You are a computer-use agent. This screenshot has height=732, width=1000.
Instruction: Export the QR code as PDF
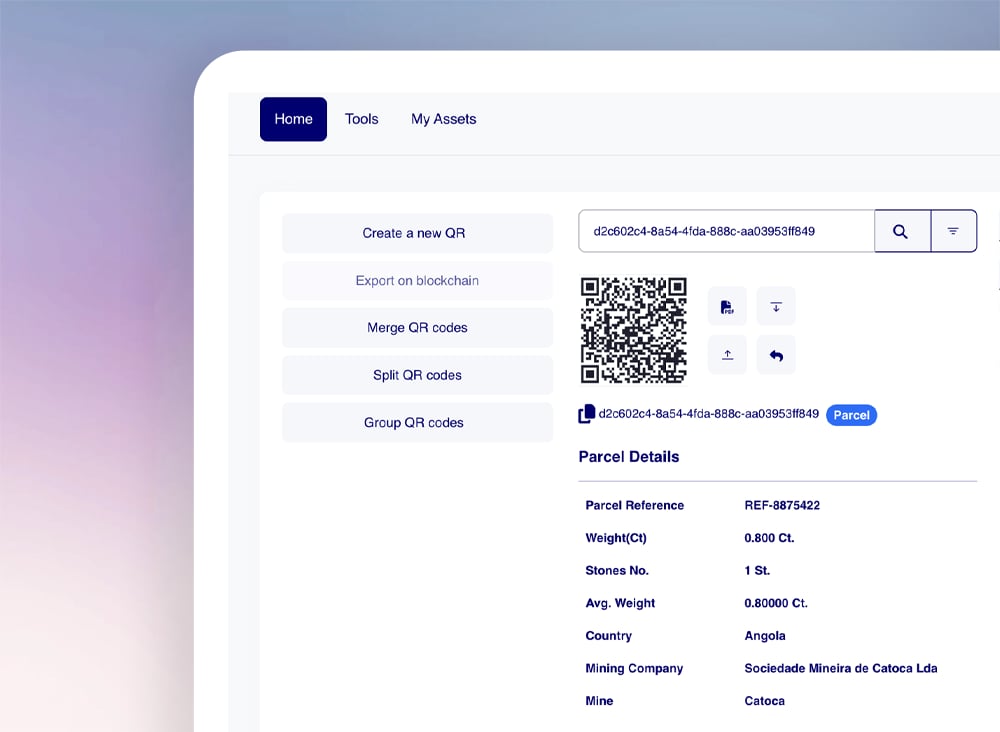pos(727,306)
